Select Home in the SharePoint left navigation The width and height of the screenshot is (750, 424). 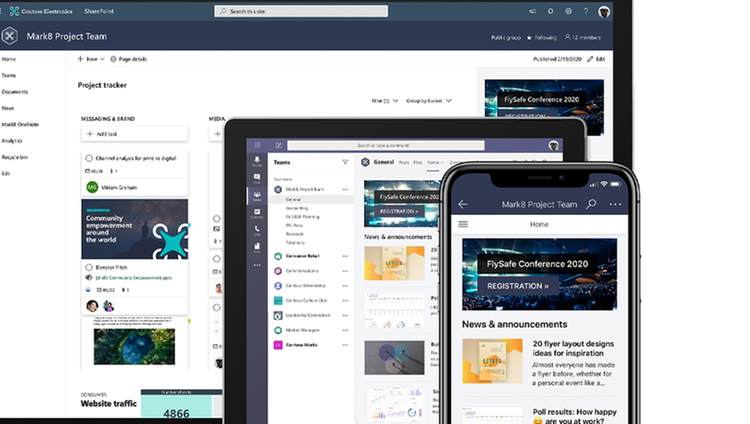(9, 59)
